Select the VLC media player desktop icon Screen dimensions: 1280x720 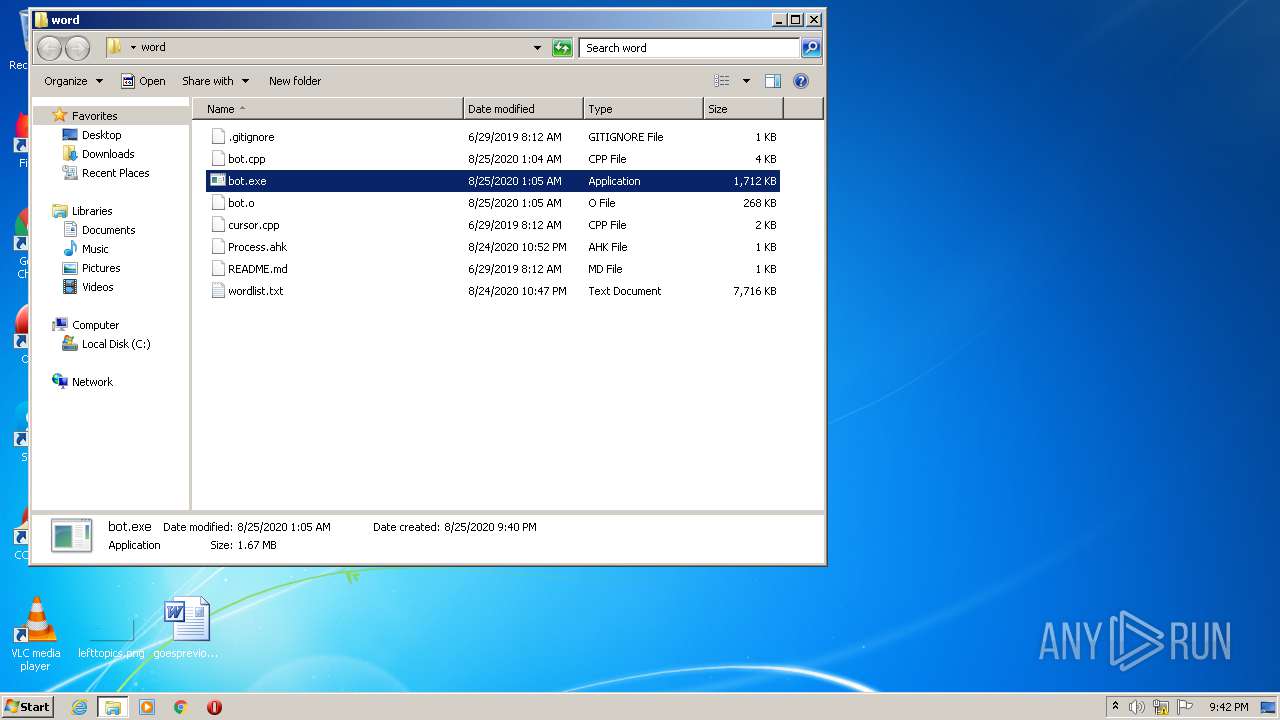pyautogui.click(x=36, y=634)
